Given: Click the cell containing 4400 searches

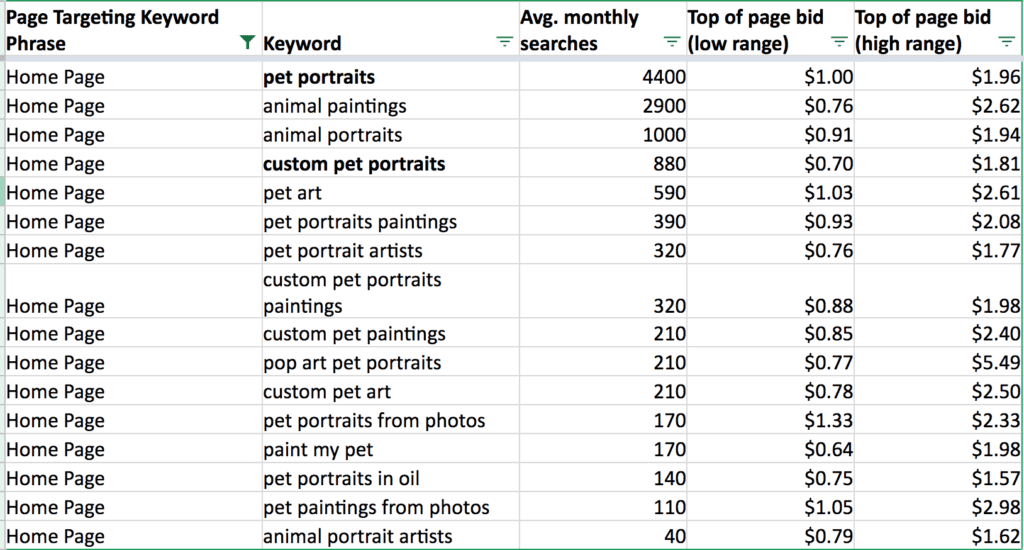Looking at the screenshot, I should pos(603,77).
